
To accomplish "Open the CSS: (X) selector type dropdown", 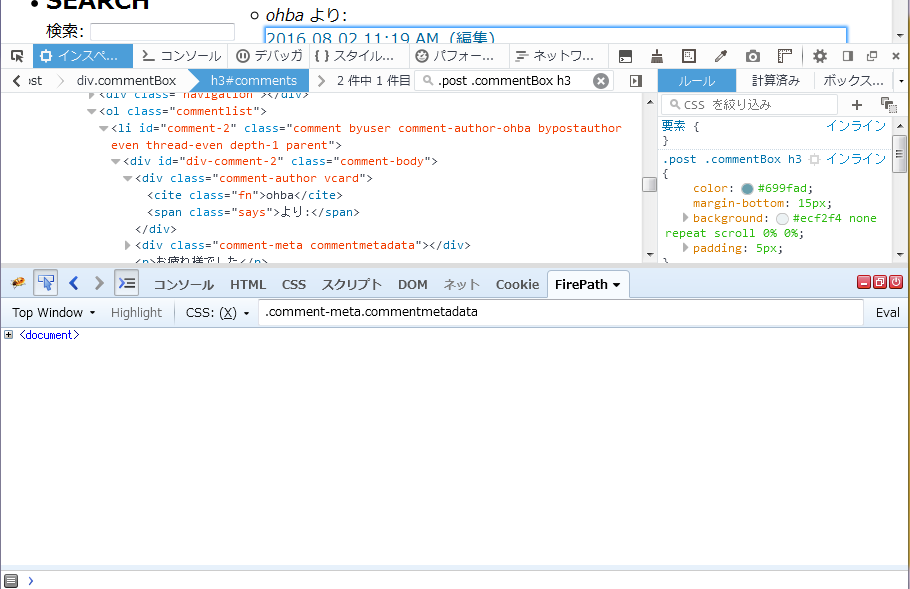I will 217,312.
